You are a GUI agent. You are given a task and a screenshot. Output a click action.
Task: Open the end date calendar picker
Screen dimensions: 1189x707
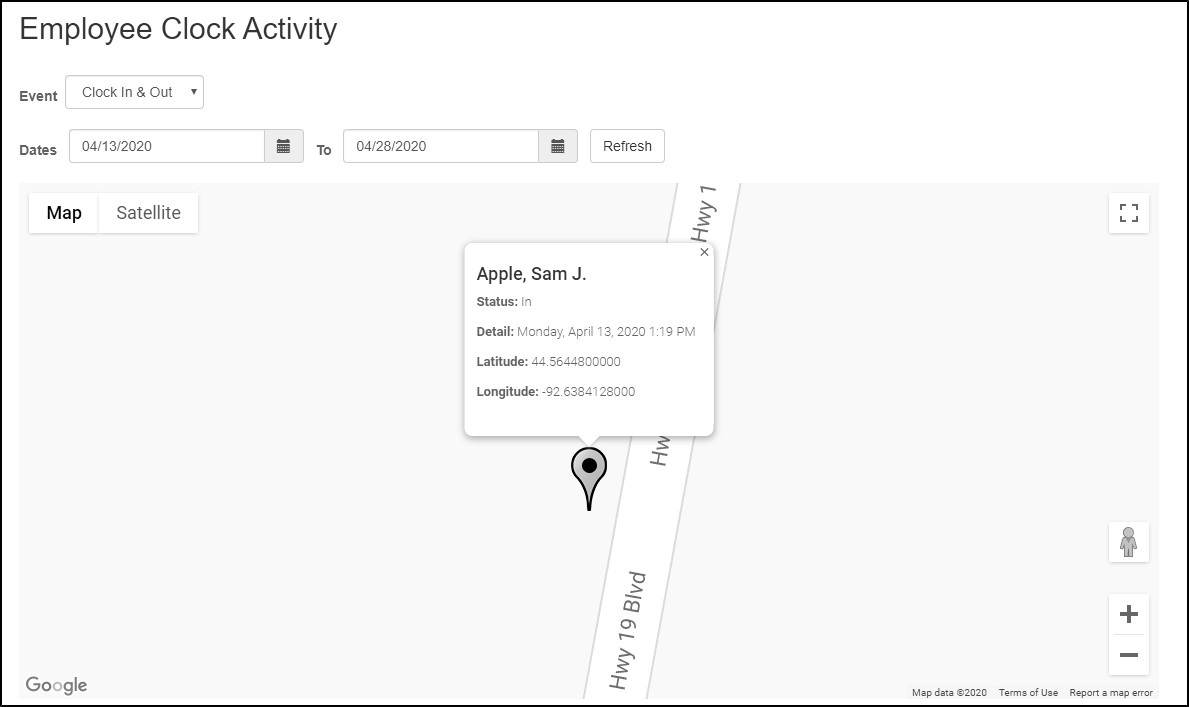click(x=558, y=146)
